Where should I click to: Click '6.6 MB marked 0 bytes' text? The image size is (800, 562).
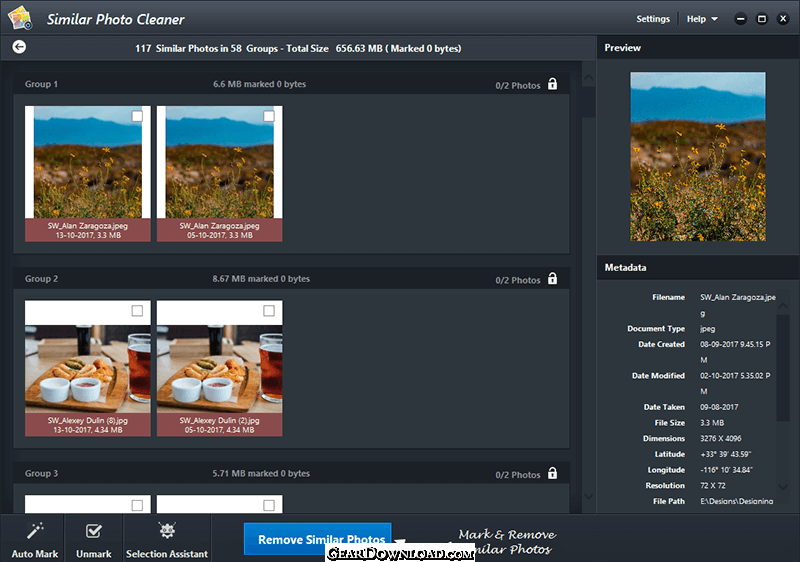point(259,84)
